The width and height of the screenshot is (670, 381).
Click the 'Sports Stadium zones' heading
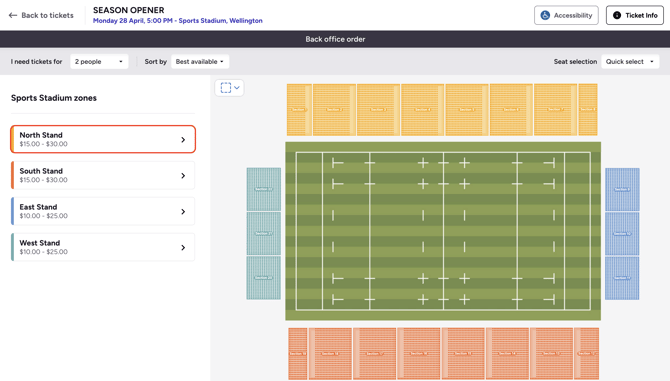tap(54, 98)
